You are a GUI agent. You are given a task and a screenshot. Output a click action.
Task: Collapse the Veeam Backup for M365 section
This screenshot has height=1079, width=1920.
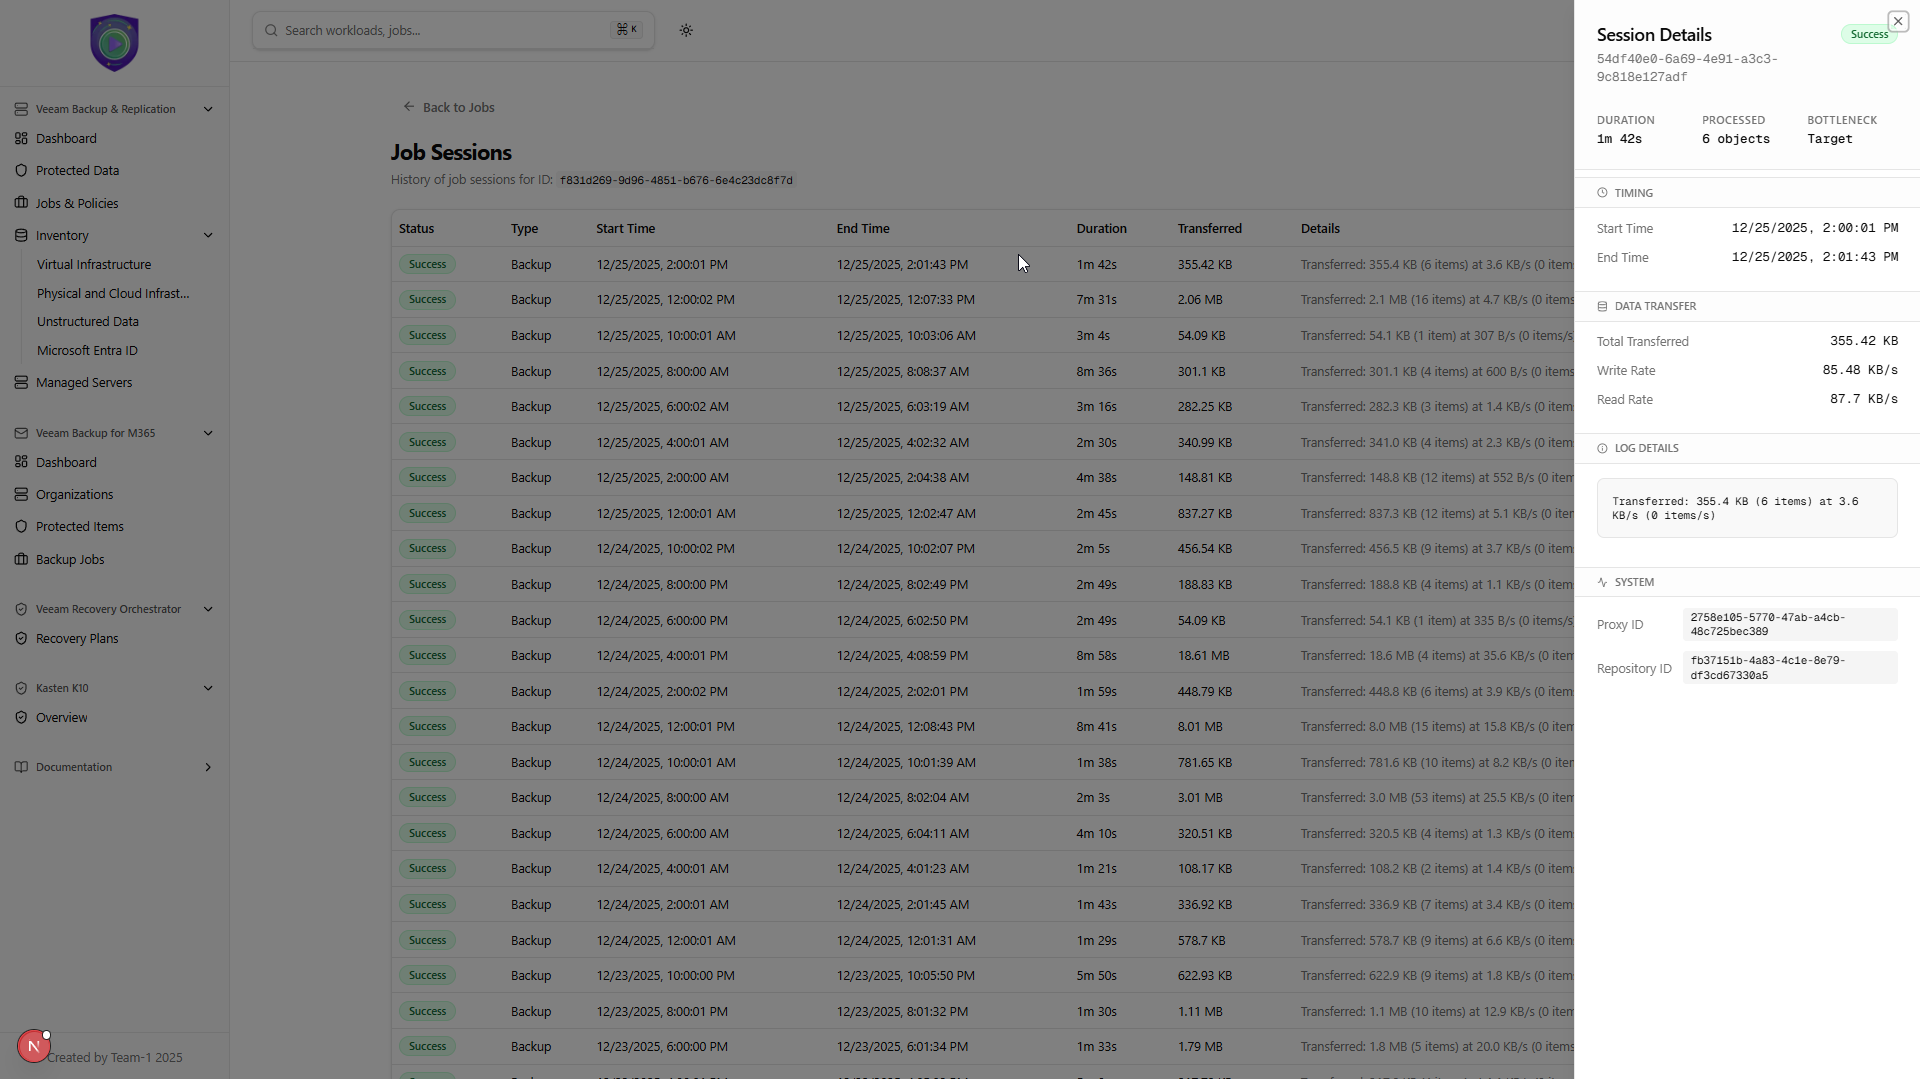[208, 433]
